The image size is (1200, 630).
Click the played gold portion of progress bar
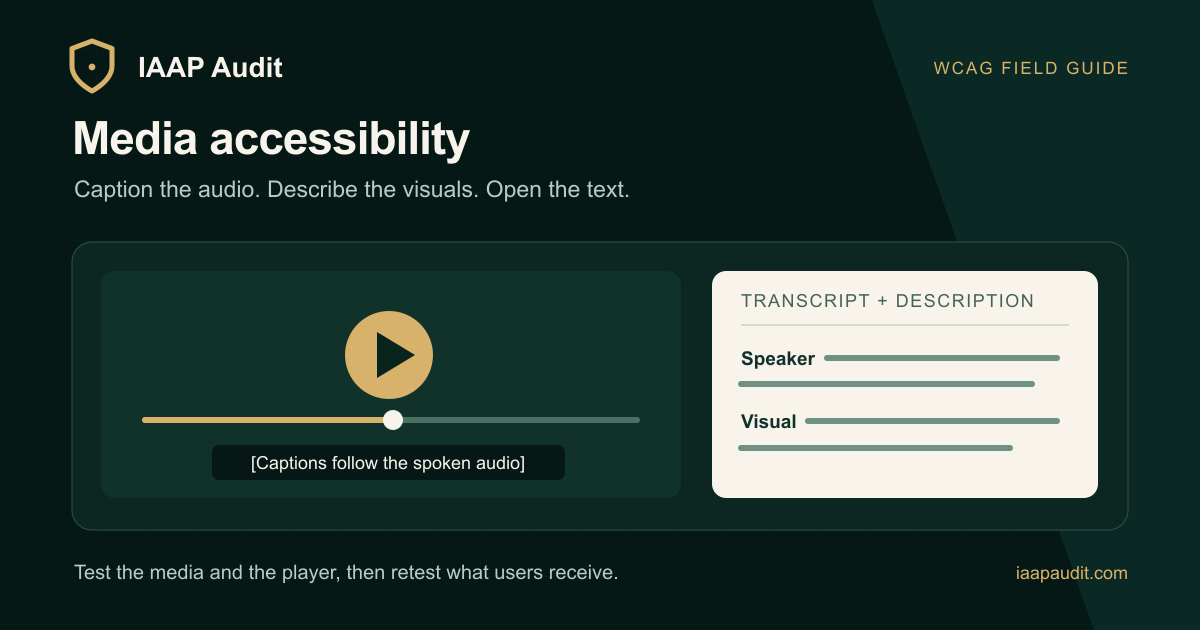pos(263,420)
